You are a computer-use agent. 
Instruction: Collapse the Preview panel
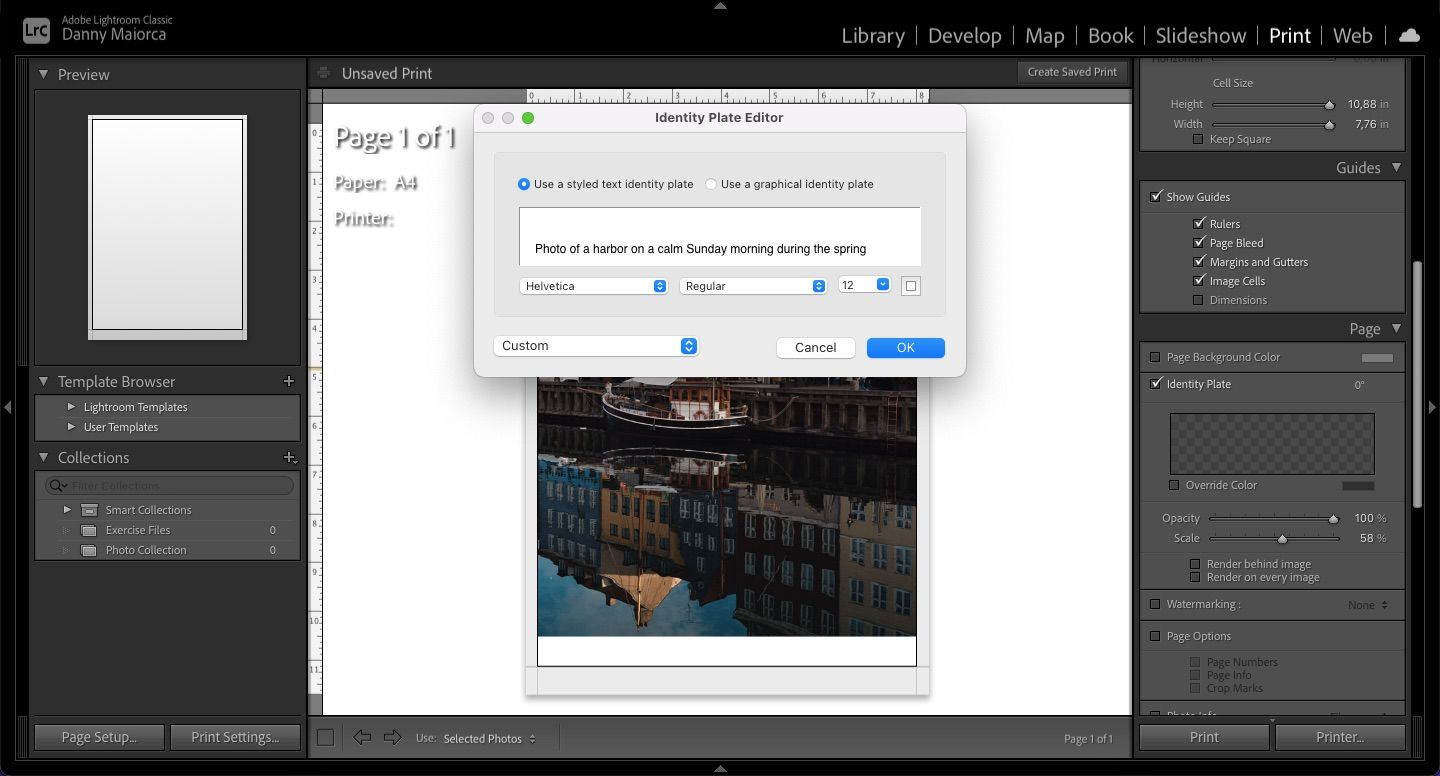coord(44,74)
